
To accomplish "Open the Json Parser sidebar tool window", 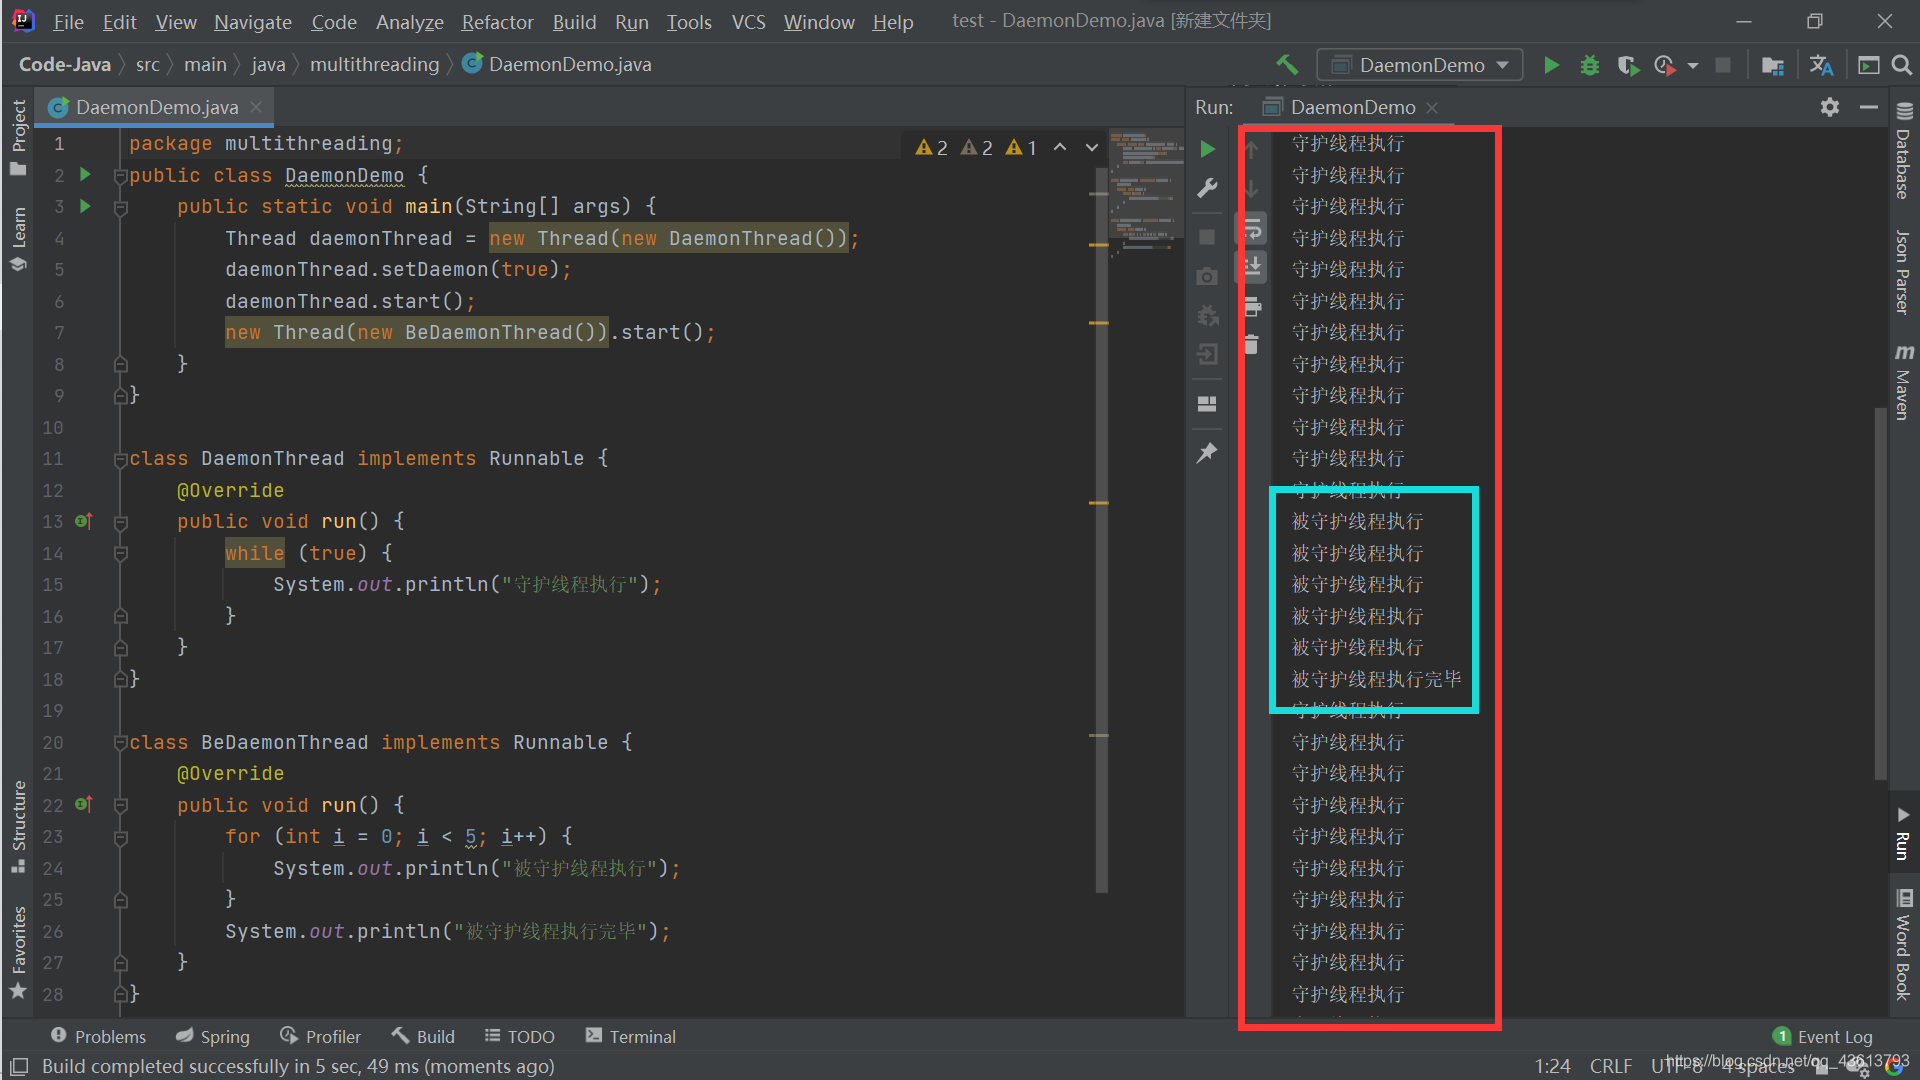I will coord(1903,272).
